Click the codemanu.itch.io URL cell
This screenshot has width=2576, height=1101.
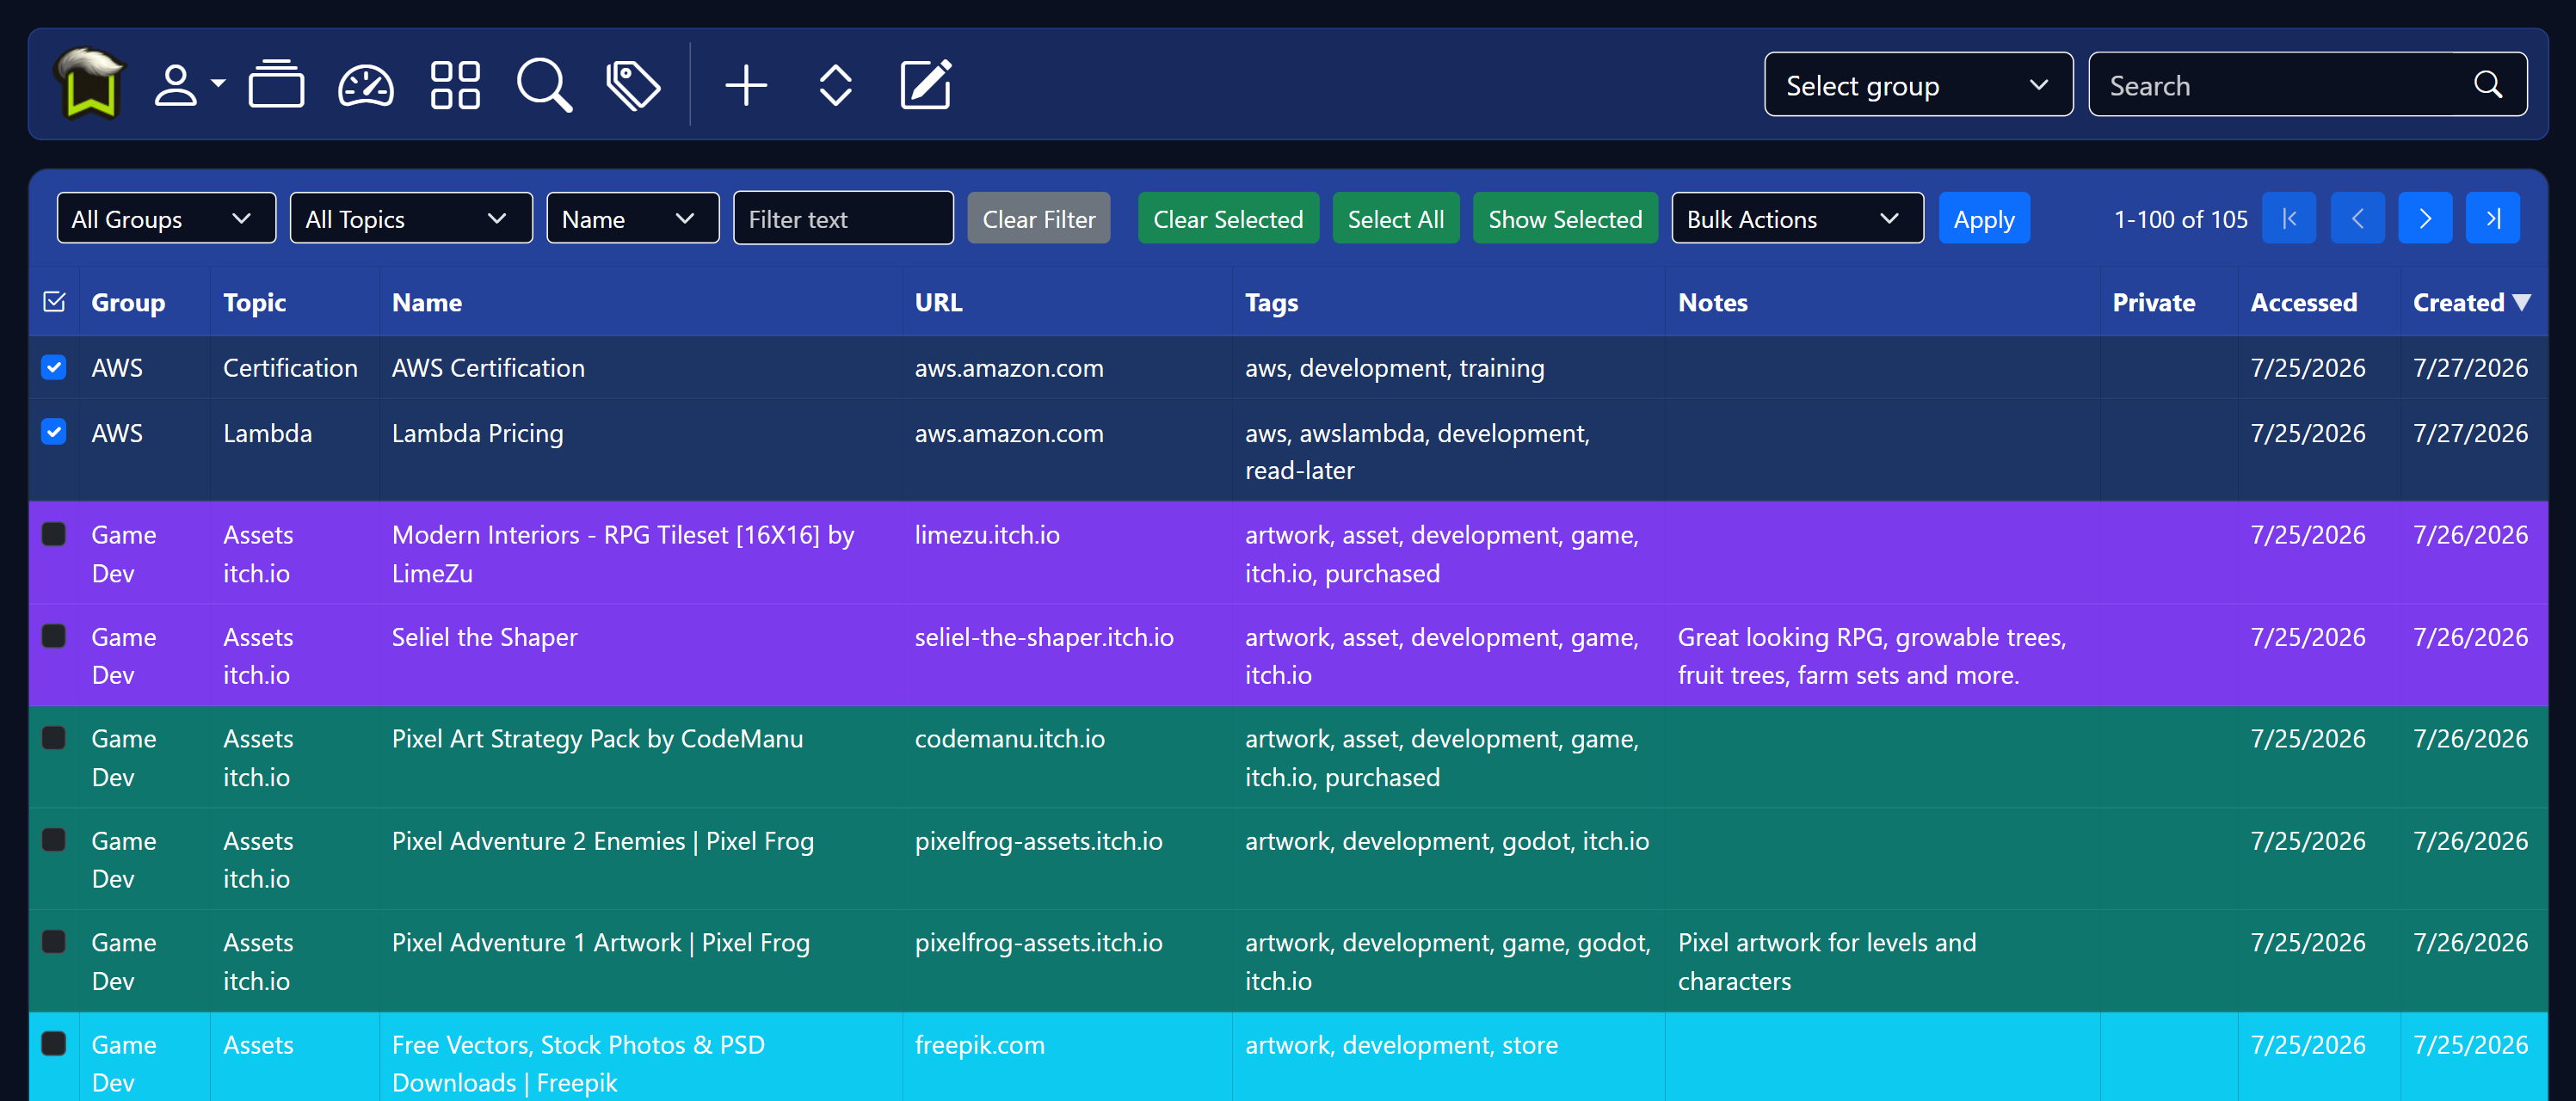coord(1009,738)
